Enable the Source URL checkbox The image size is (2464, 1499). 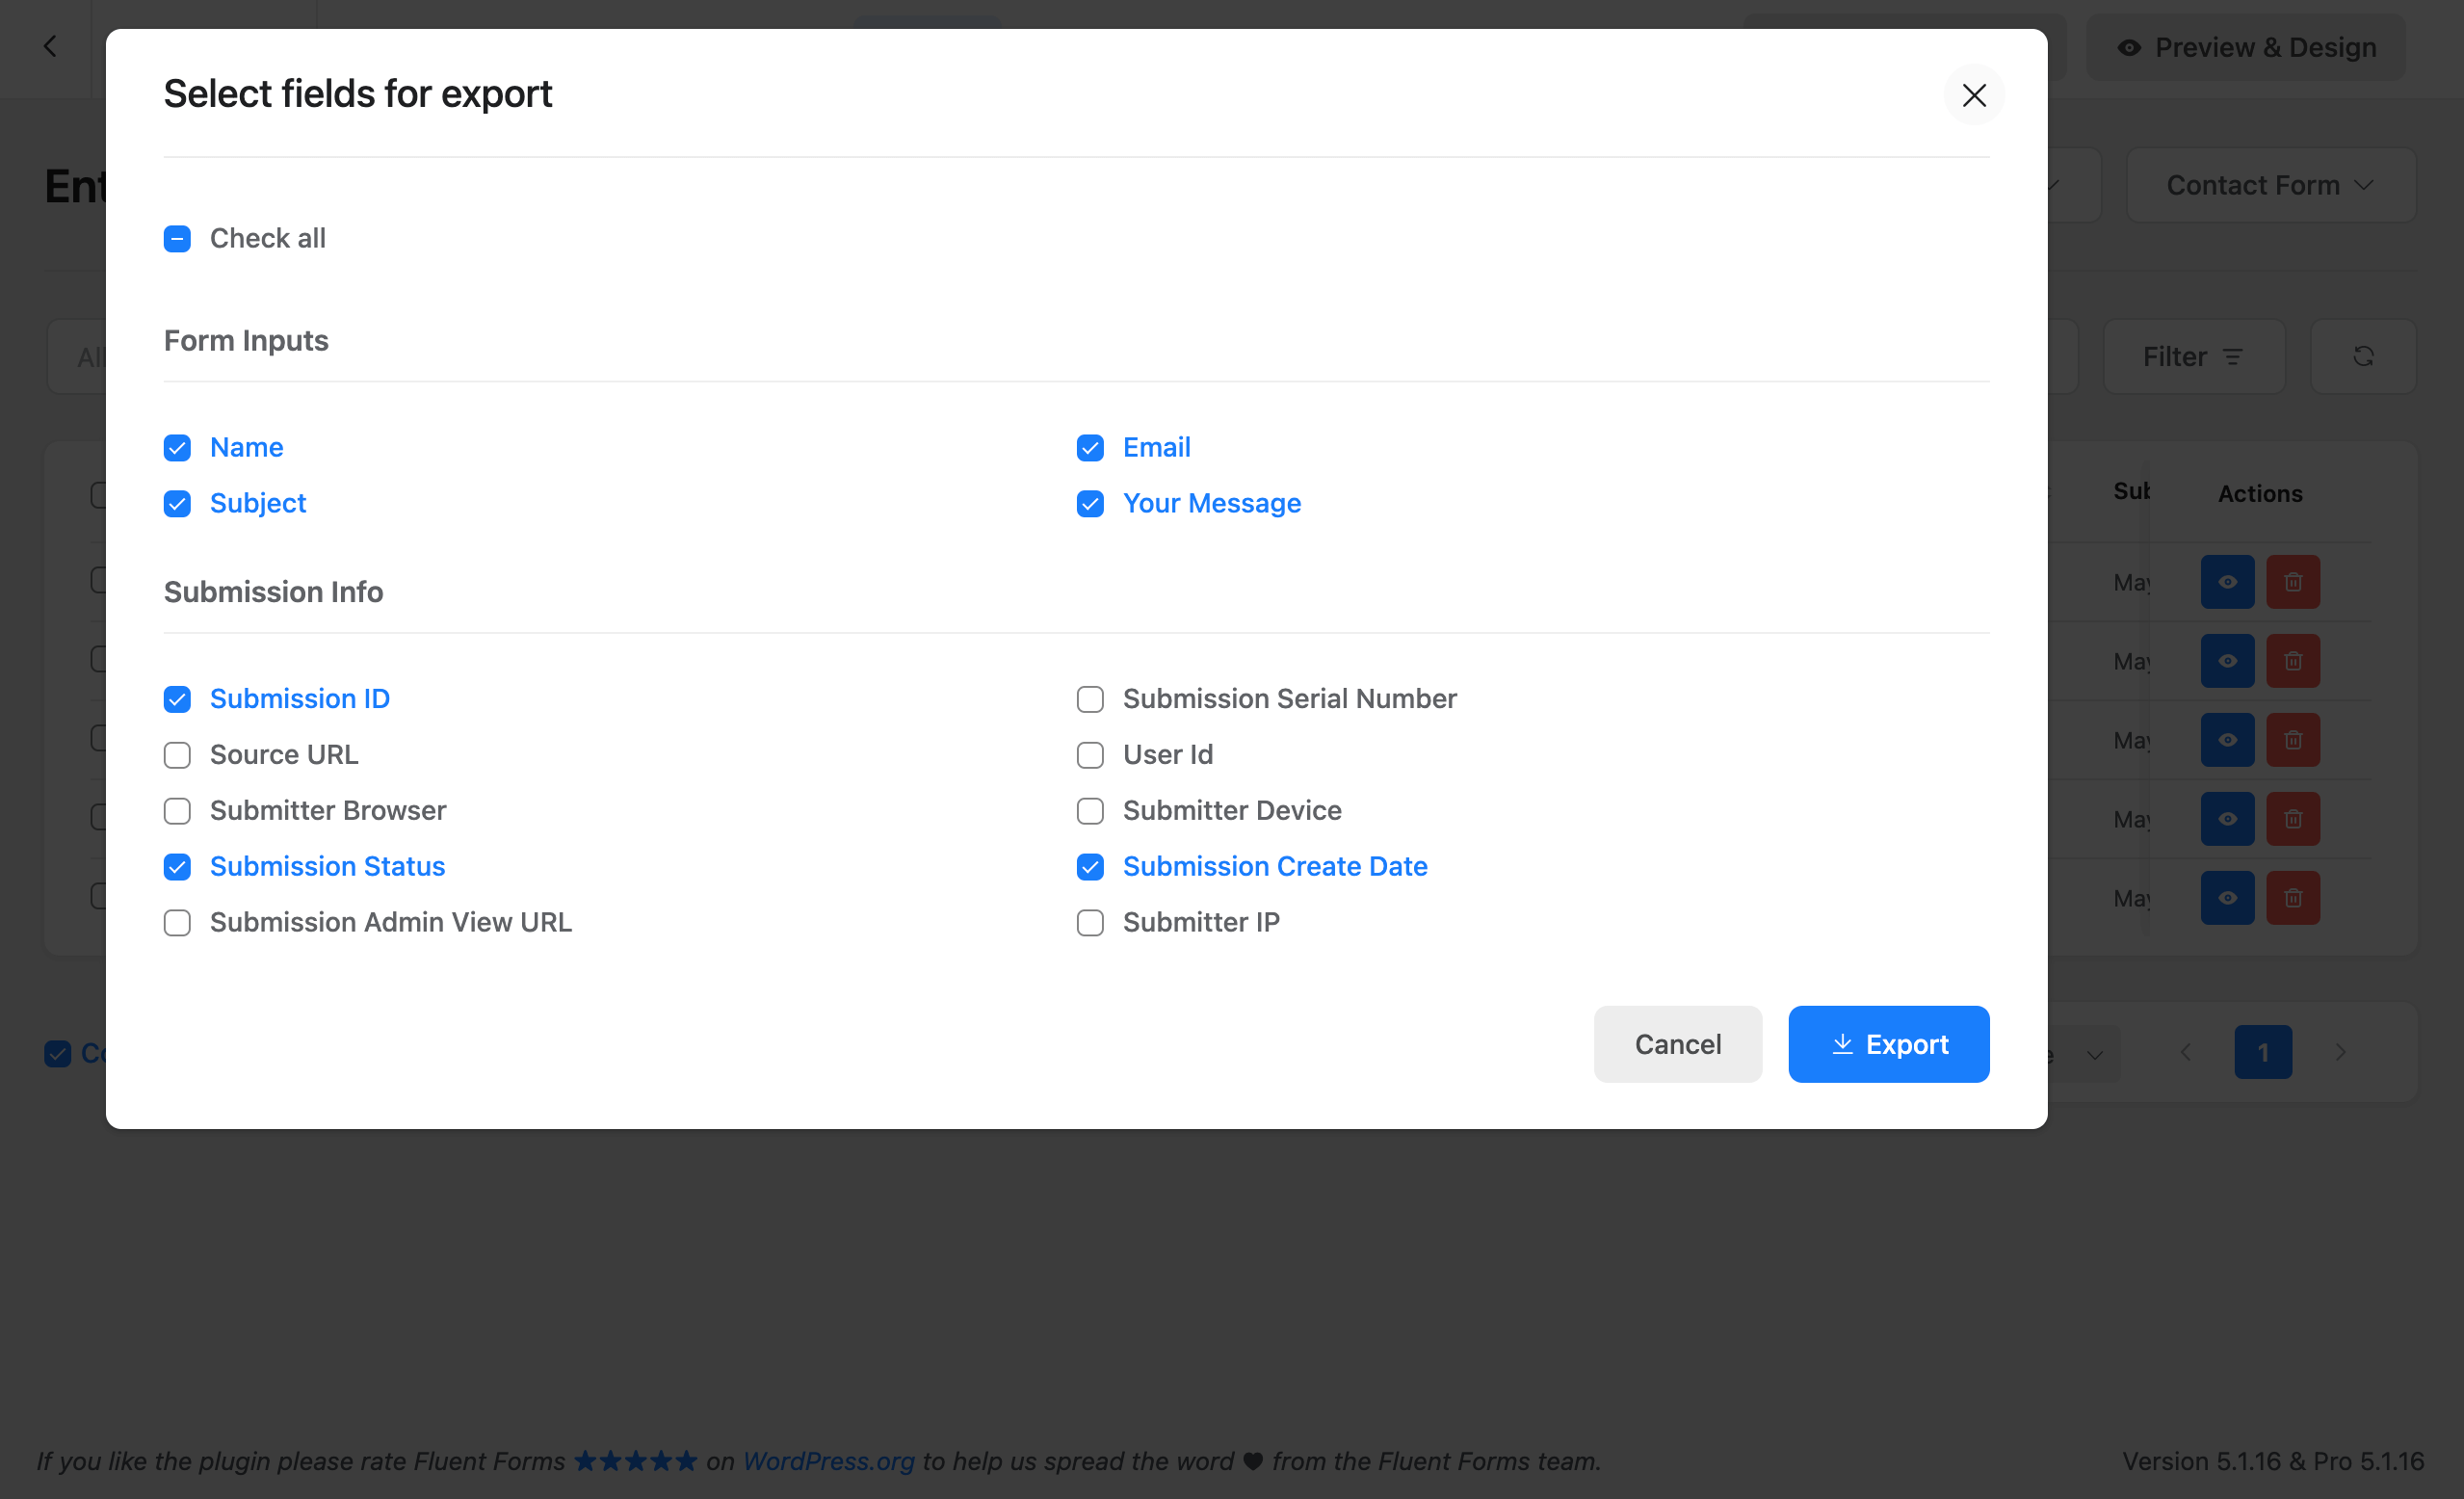(x=177, y=755)
